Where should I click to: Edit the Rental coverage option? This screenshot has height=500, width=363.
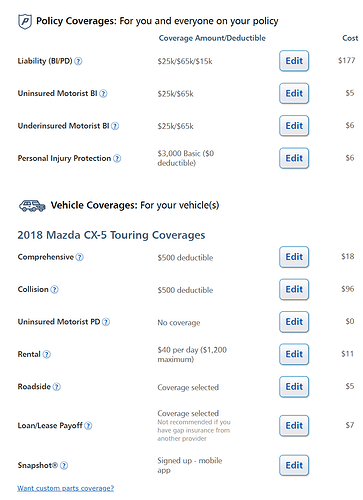click(x=294, y=354)
